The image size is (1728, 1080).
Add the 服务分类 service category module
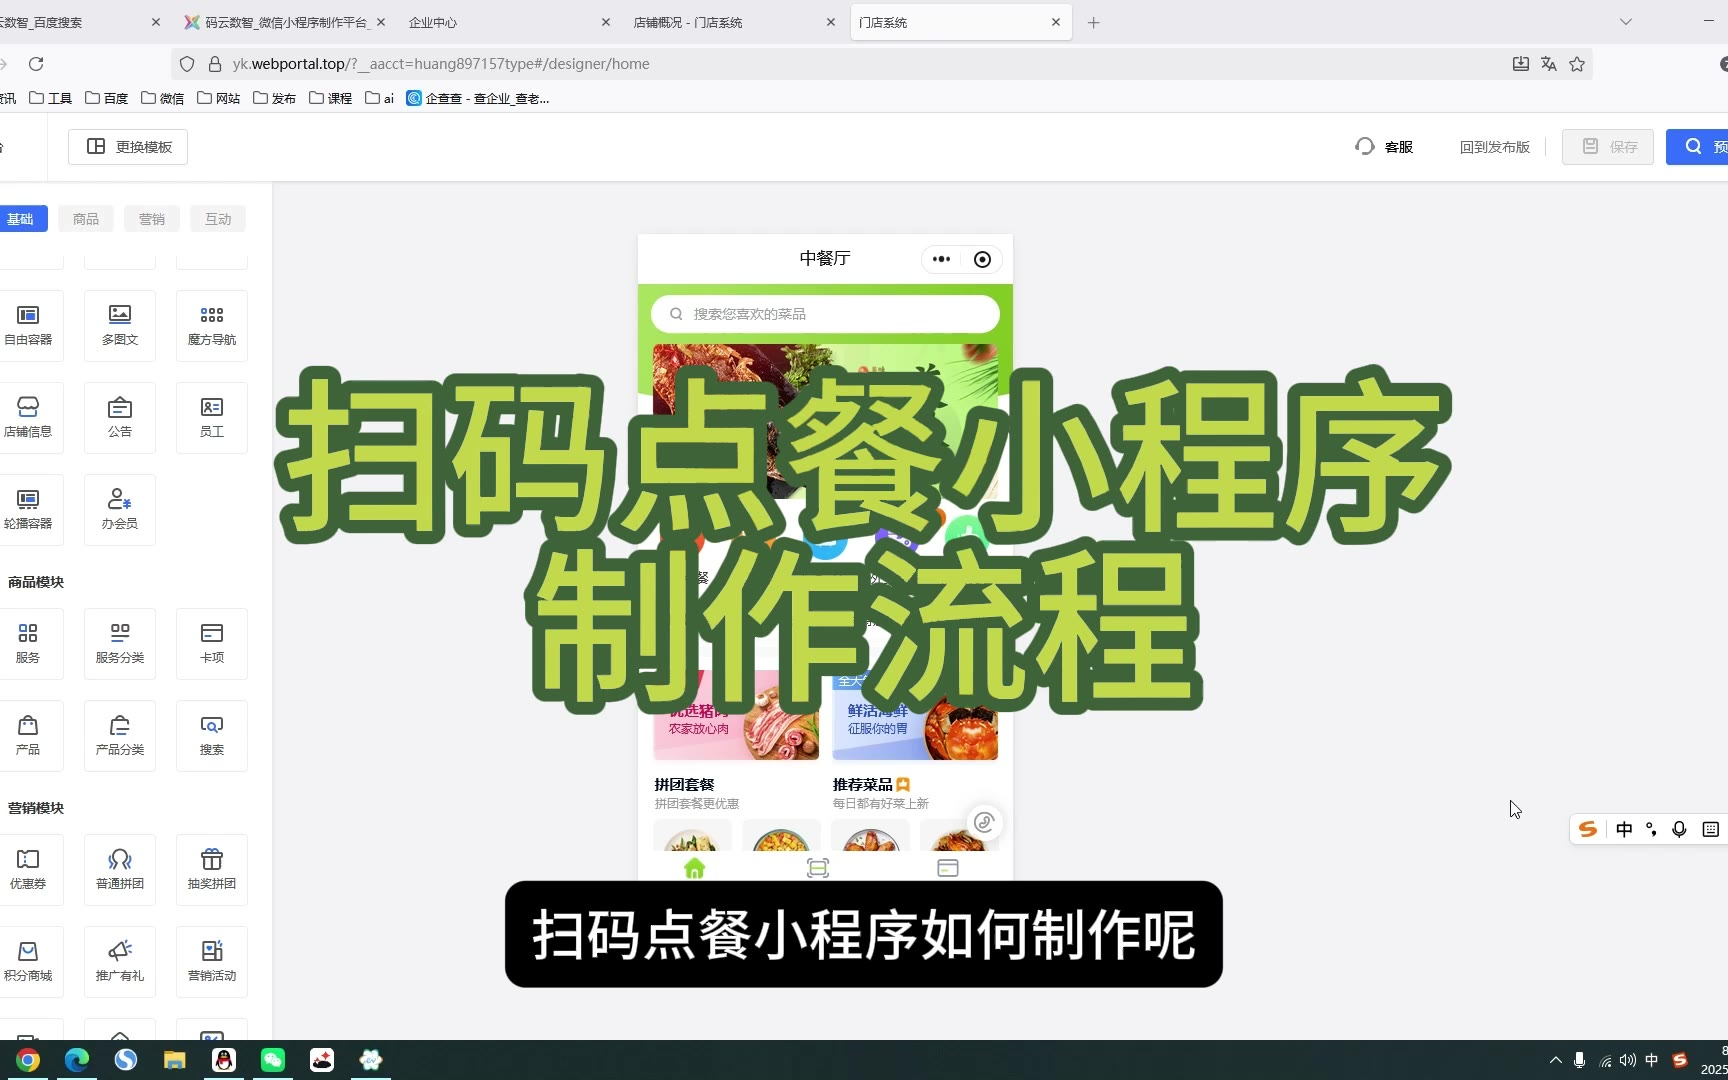click(120, 643)
